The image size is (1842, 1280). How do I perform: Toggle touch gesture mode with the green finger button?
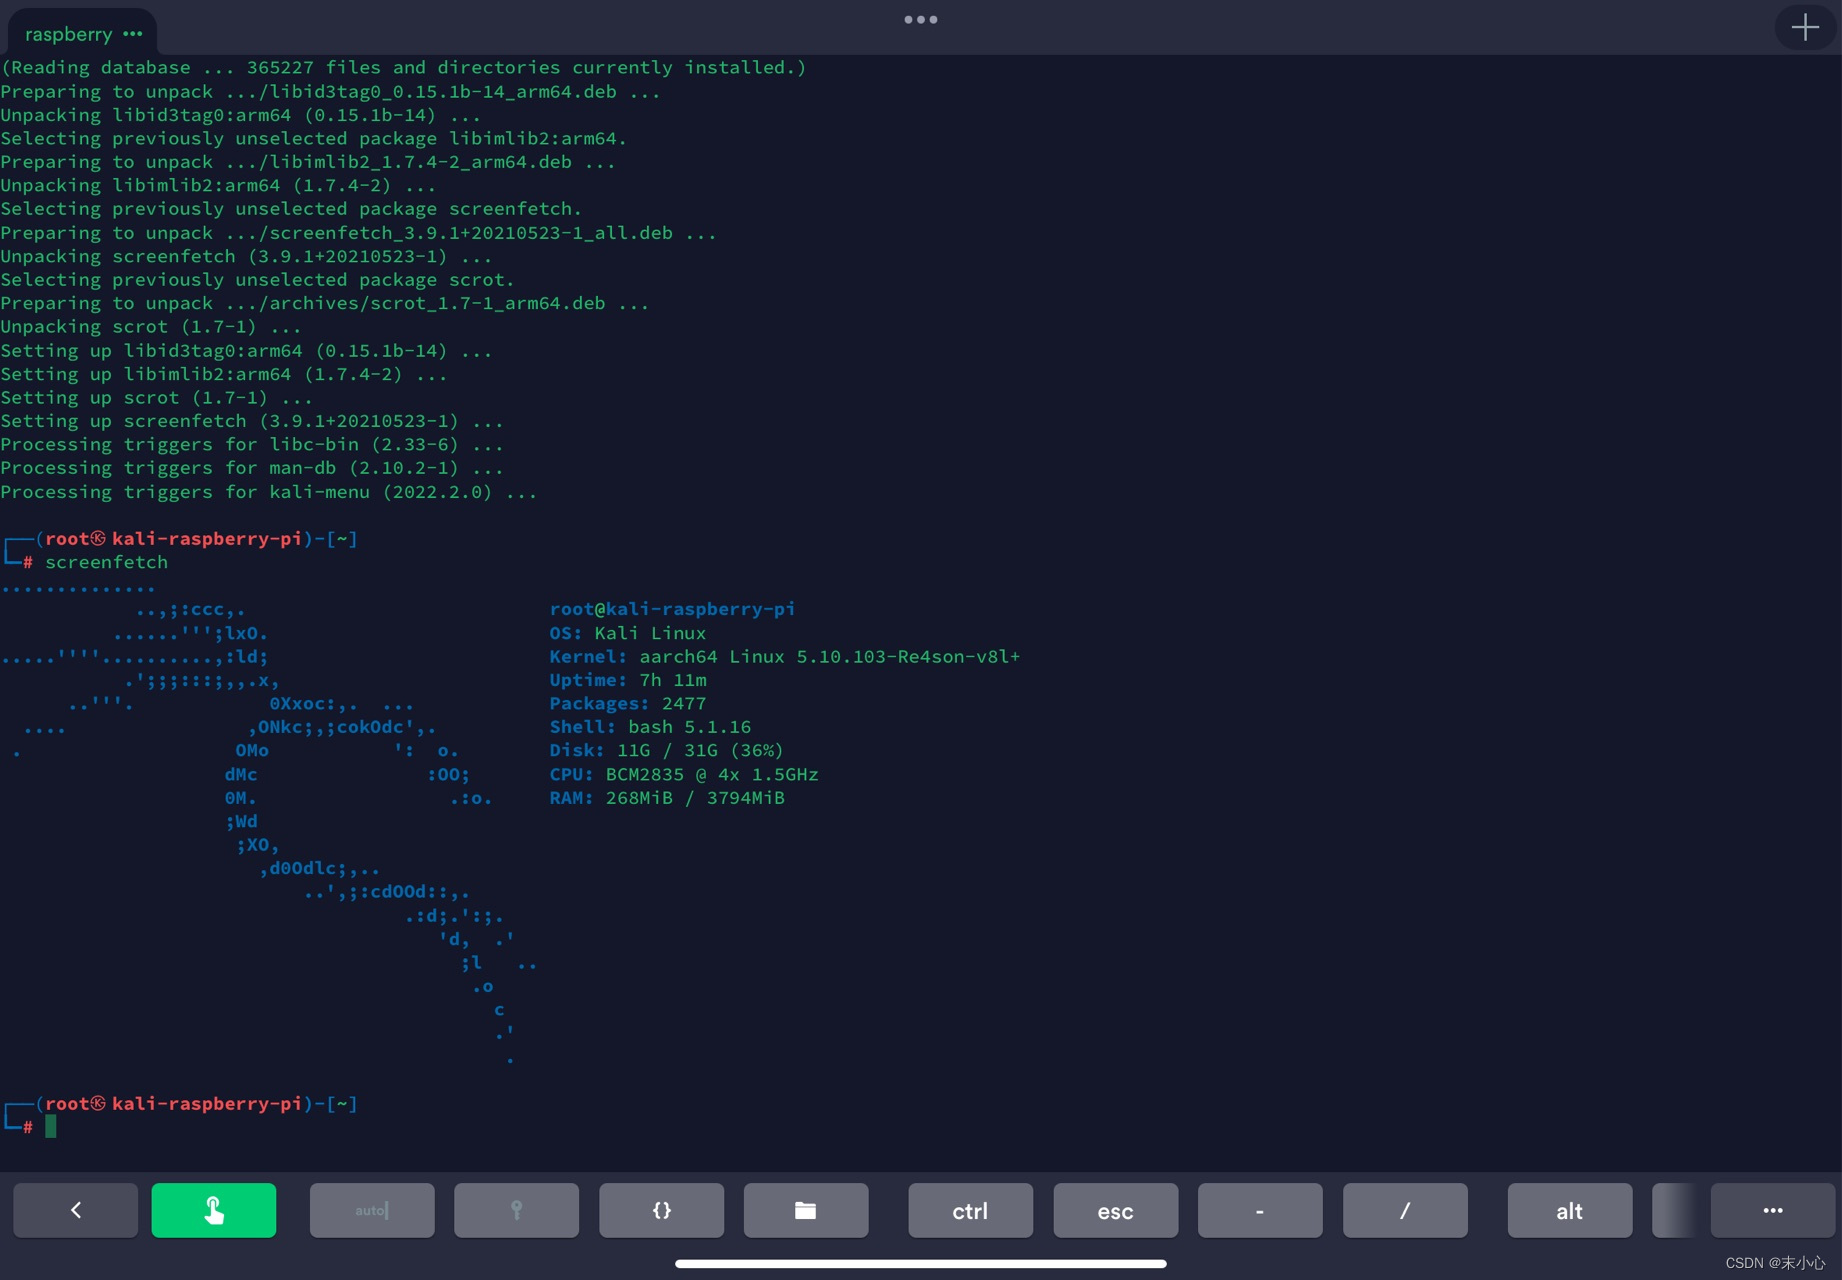pos(213,1210)
